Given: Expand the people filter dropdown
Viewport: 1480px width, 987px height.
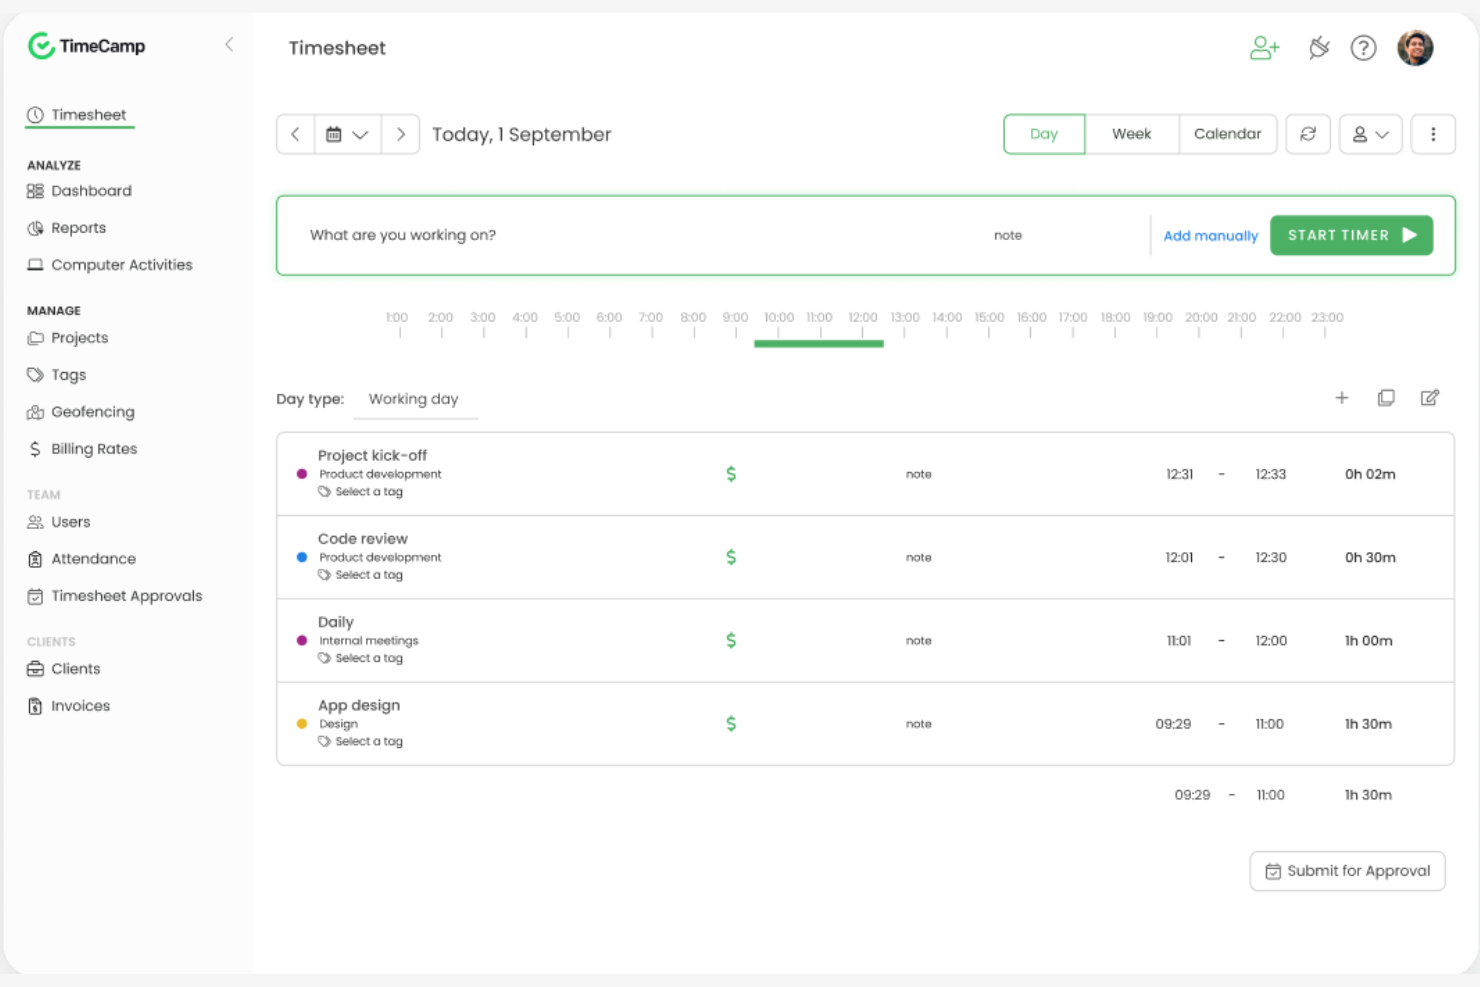Looking at the screenshot, I should coord(1370,133).
